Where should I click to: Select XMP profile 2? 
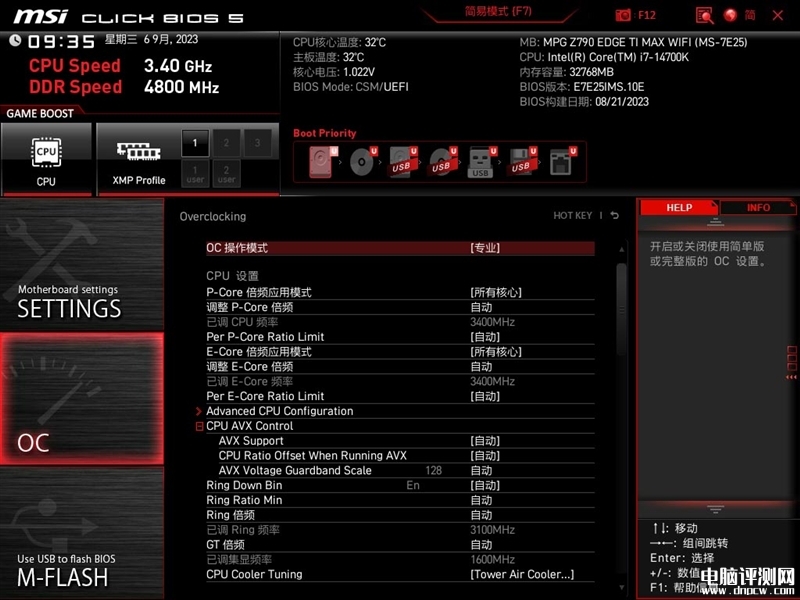click(x=226, y=143)
